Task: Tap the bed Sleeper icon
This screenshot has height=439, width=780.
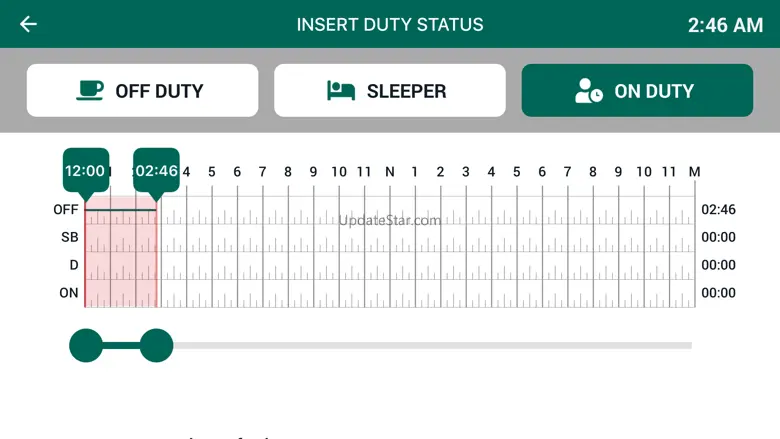Action: [x=341, y=90]
